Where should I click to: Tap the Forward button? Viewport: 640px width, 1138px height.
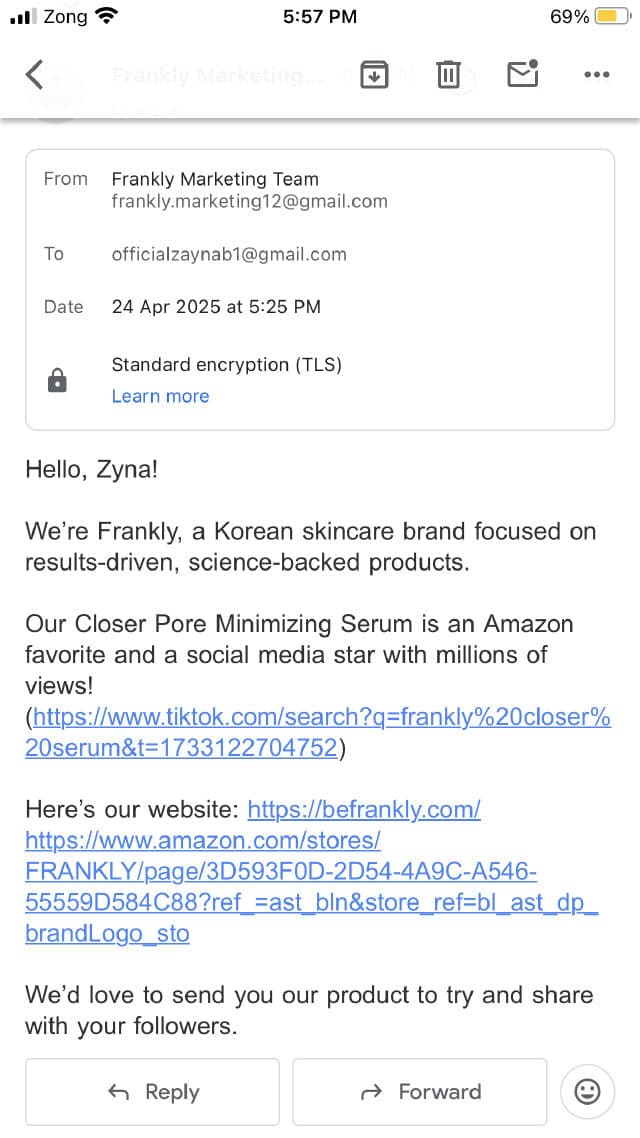(420, 1092)
